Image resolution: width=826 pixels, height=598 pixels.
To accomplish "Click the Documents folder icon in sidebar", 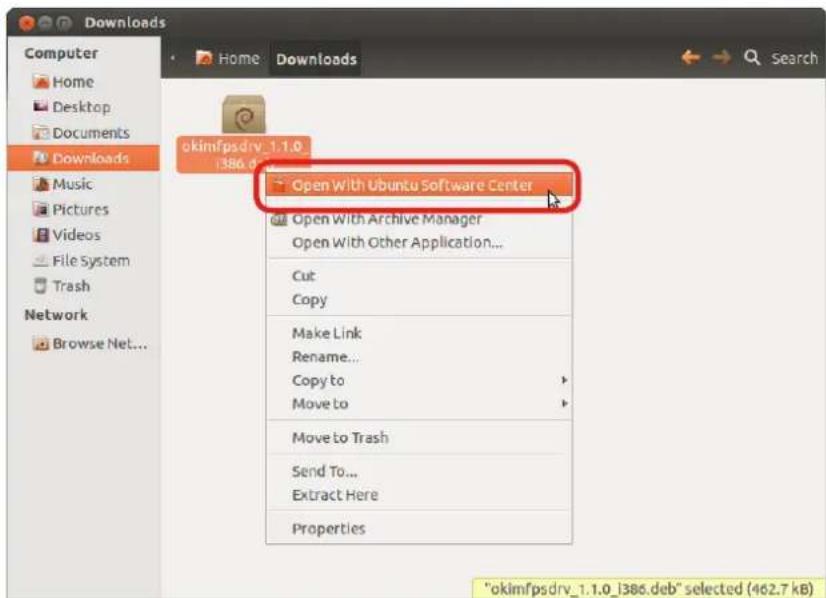I will pyautogui.click(x=41, y=132).
